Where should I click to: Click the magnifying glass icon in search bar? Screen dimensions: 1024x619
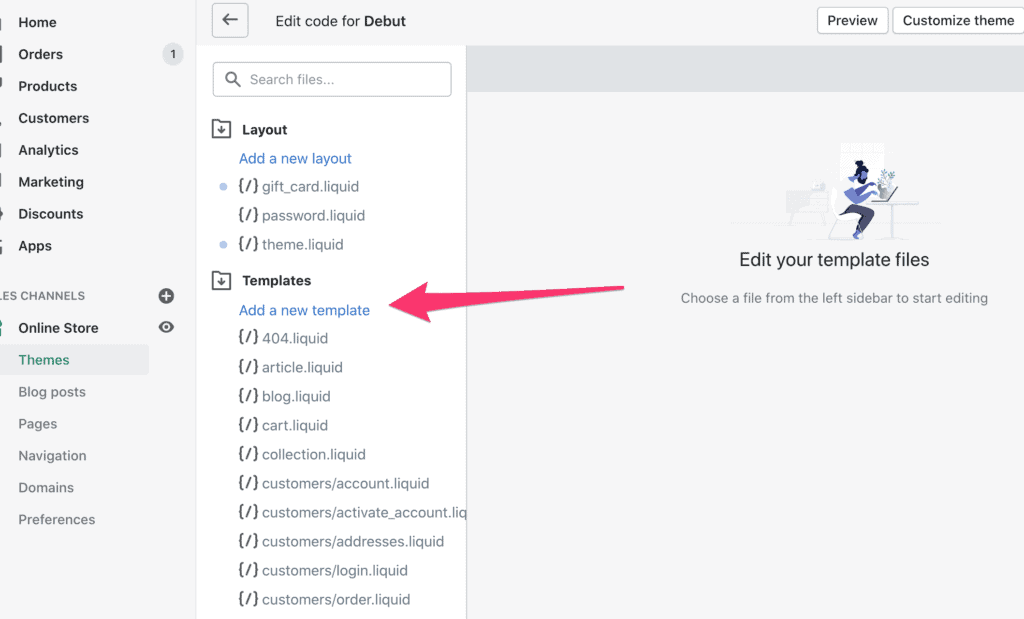[233, 78]
